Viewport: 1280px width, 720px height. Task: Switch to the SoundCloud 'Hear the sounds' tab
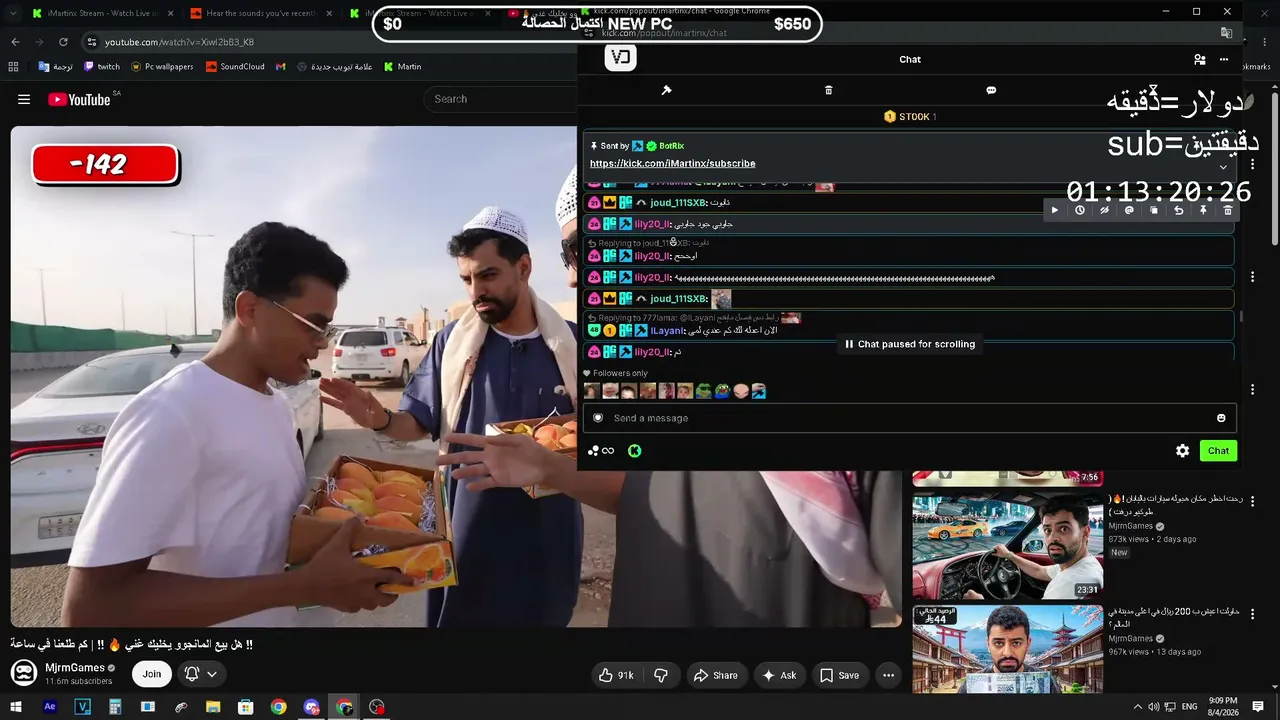[x=260, y=13]
